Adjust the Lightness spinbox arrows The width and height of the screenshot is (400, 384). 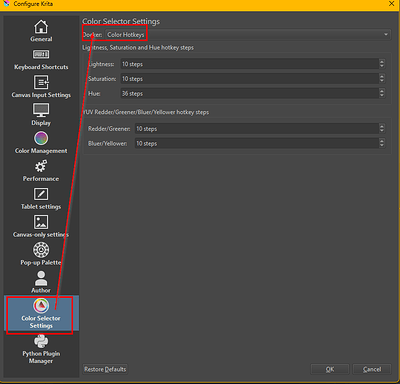[x=382, y=64]
